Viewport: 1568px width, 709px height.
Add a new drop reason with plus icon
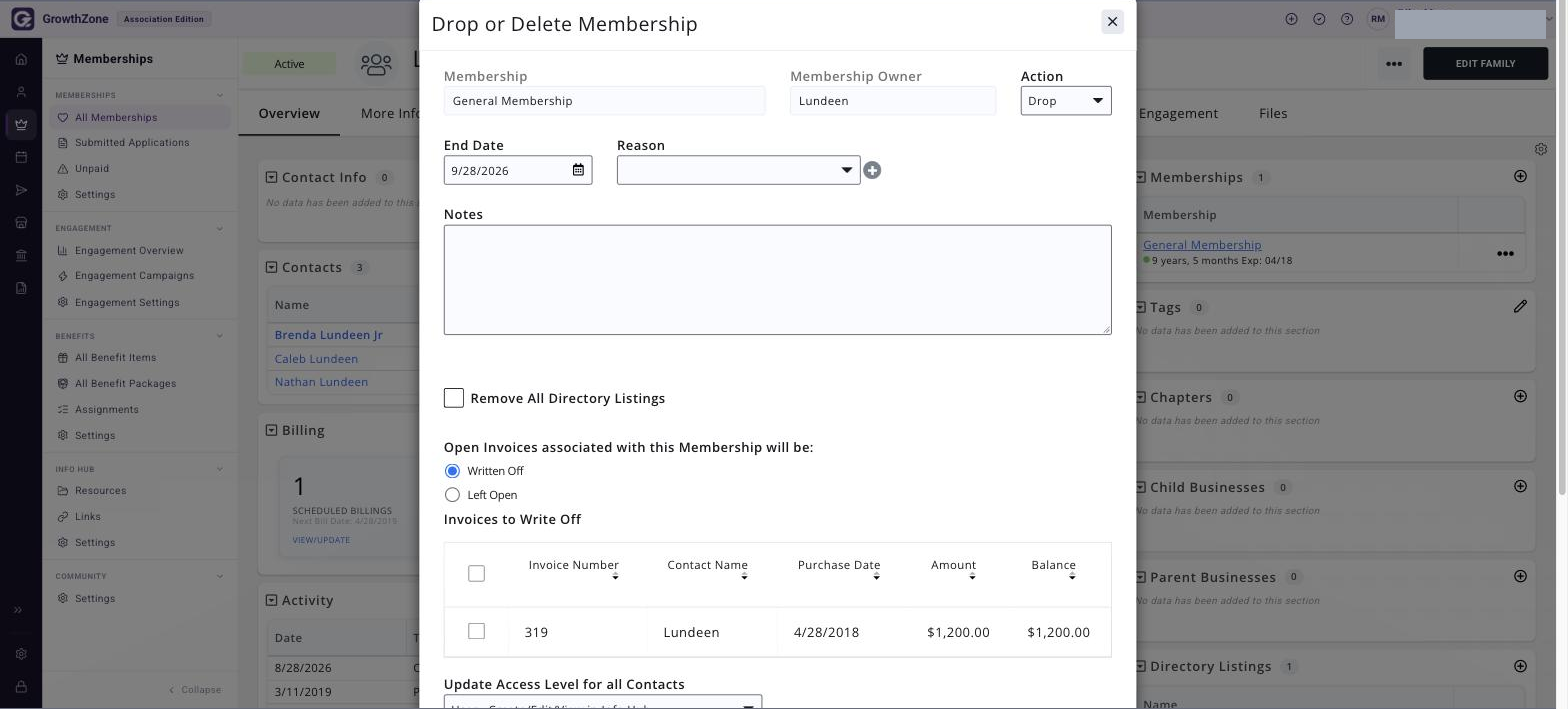tap(872, 171)
